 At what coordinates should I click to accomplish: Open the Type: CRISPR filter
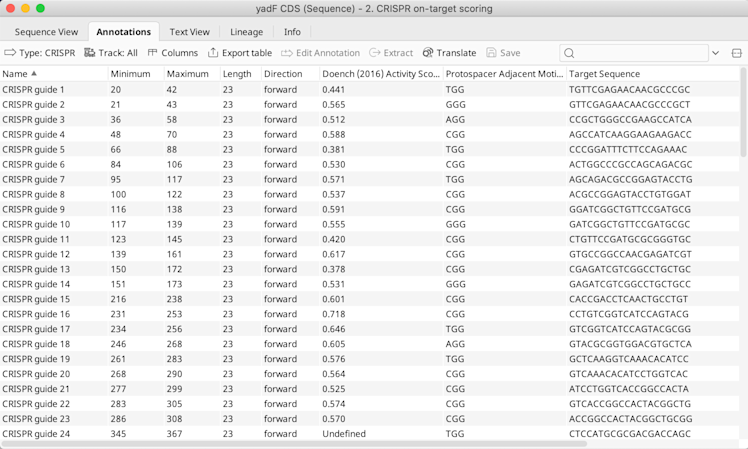[x=39, y=53]
